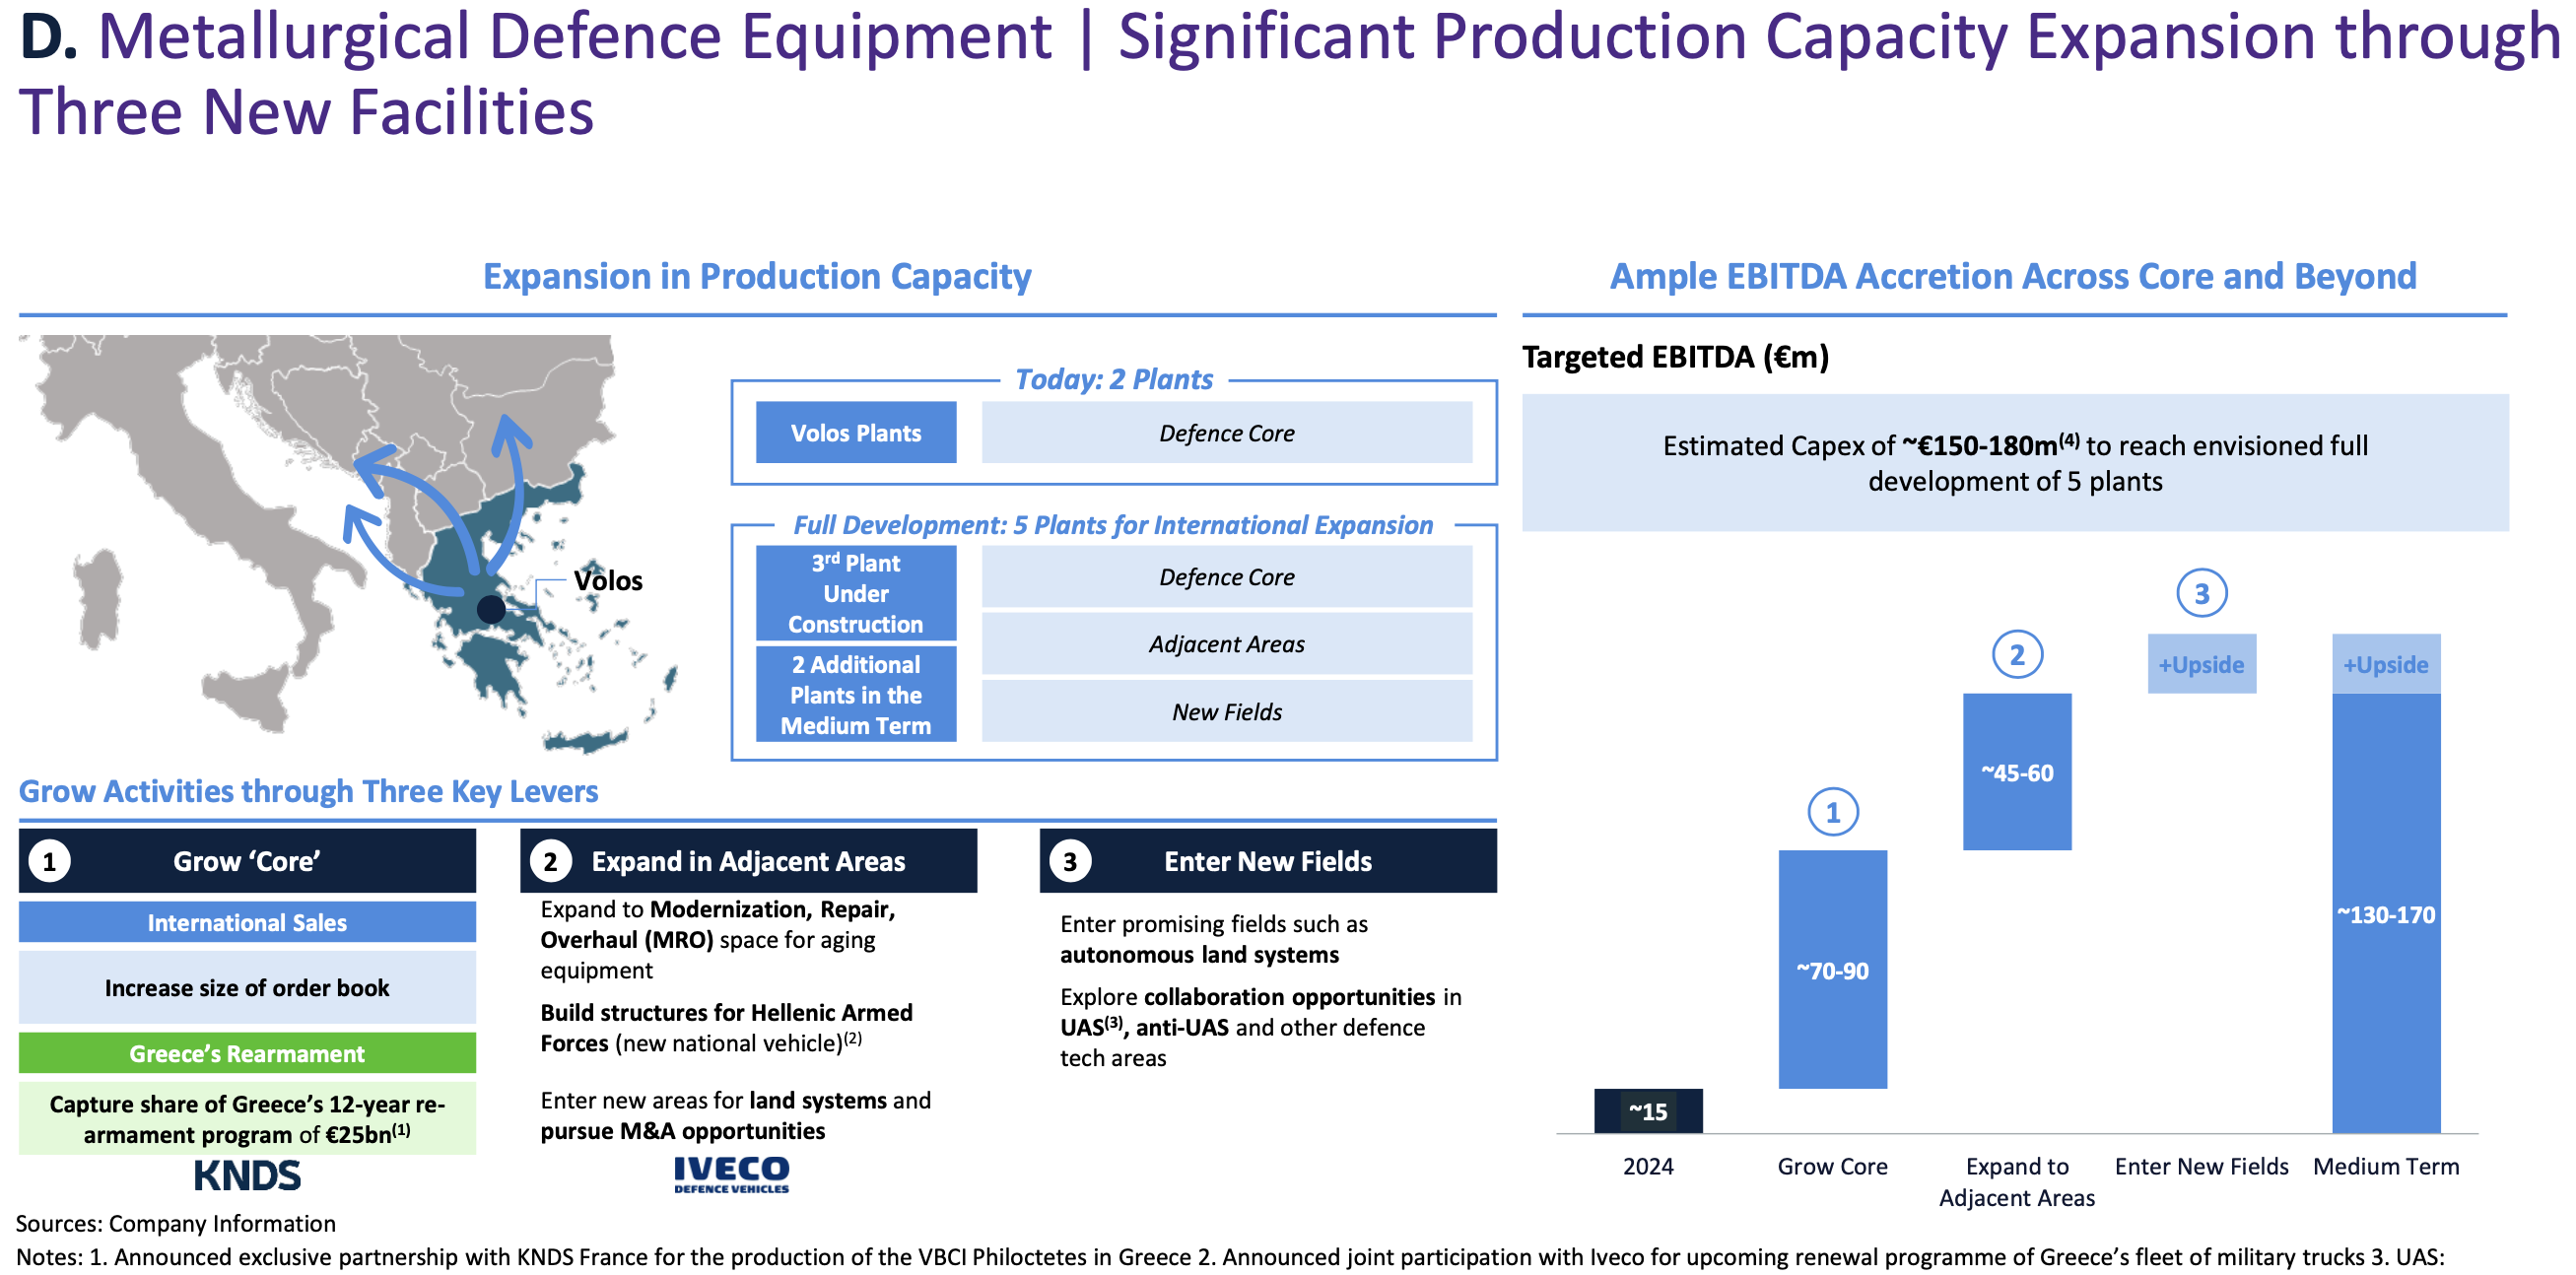Viewport: 2576px width, 1275px height.
Task: Click the Volos label on the map
Action: click(608, 580)
